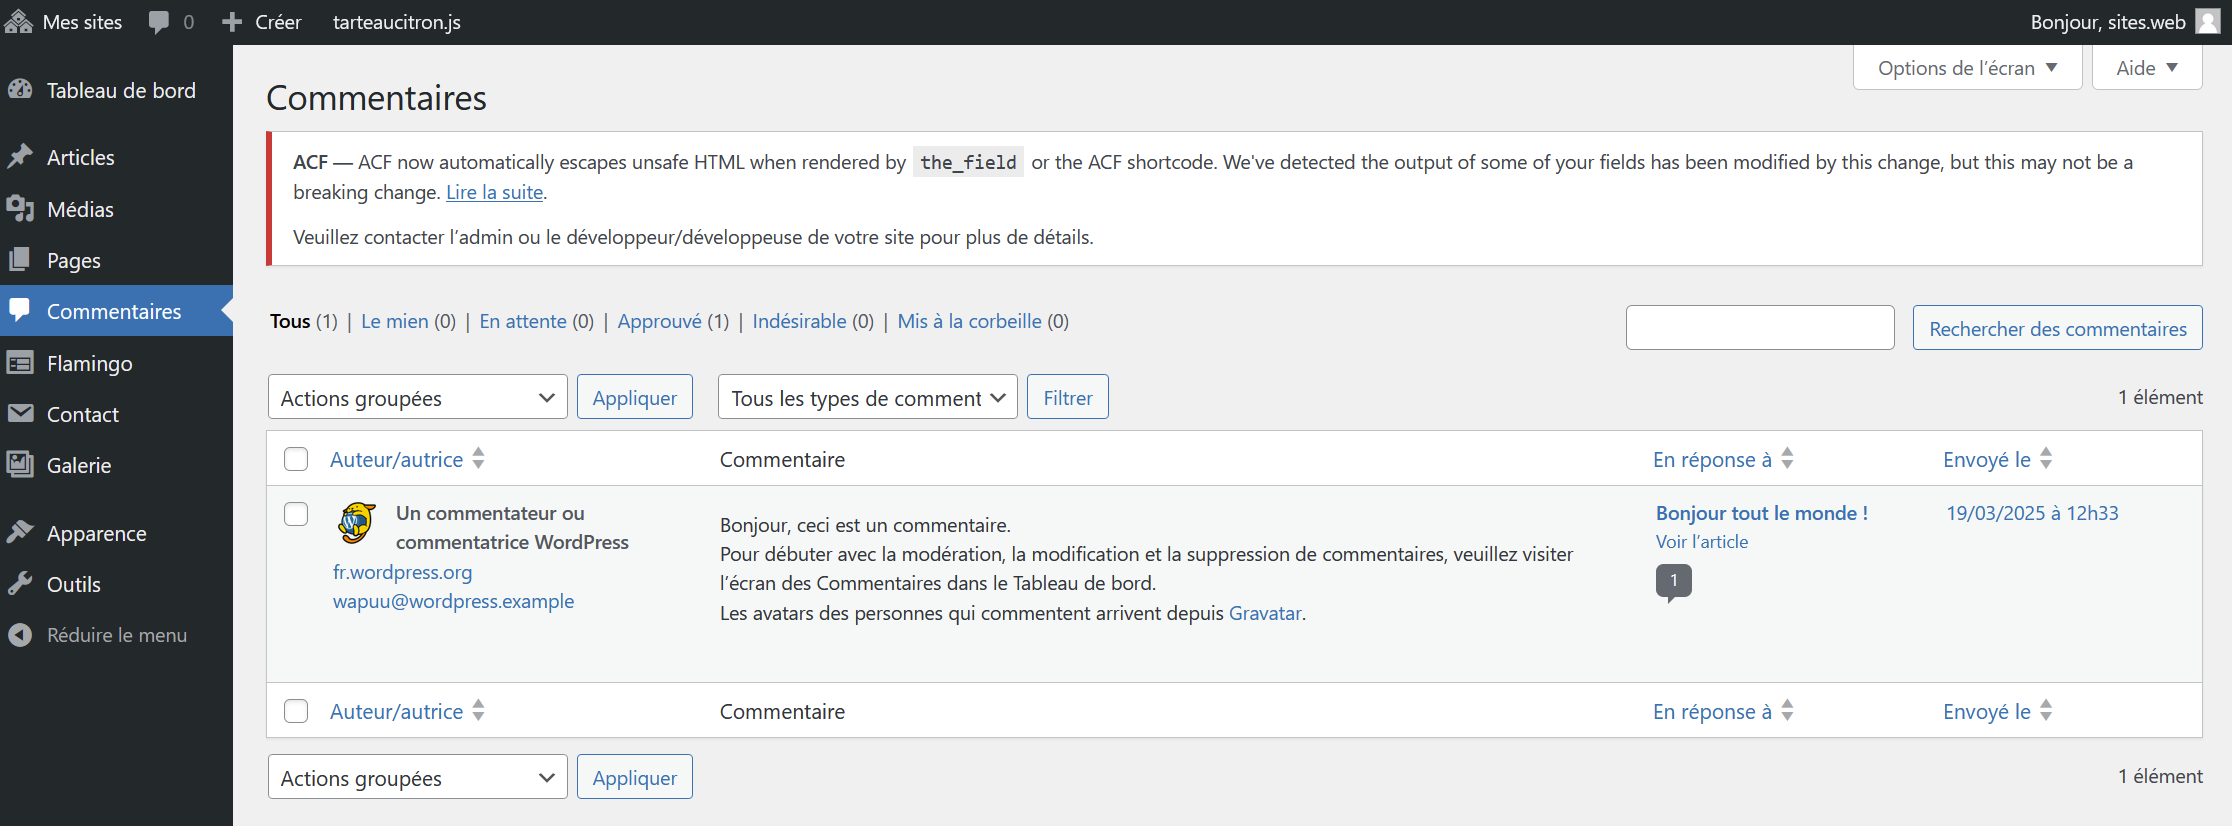
Task: Click the Réduire le menu arrow icon
Action: point(21,635)
